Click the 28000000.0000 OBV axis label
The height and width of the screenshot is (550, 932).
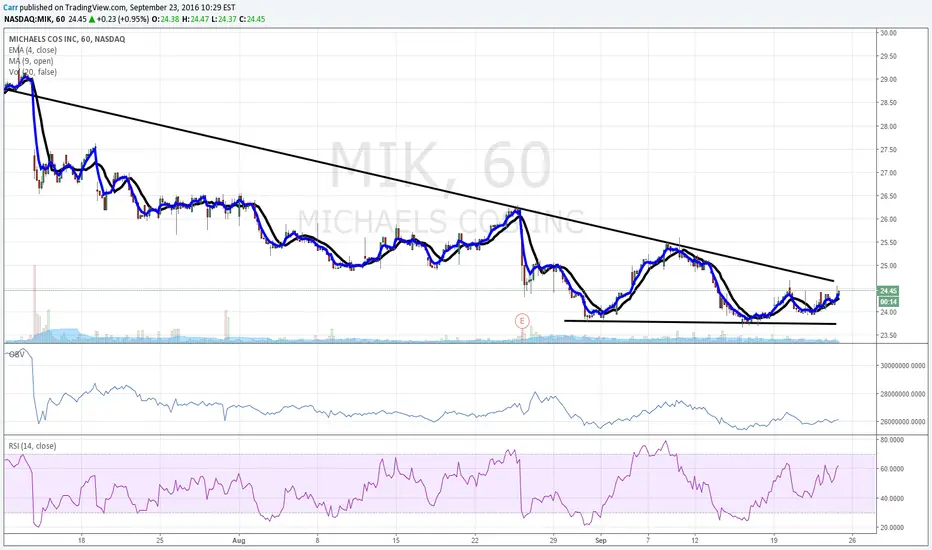pyautogui.click(x=902, y=394)
